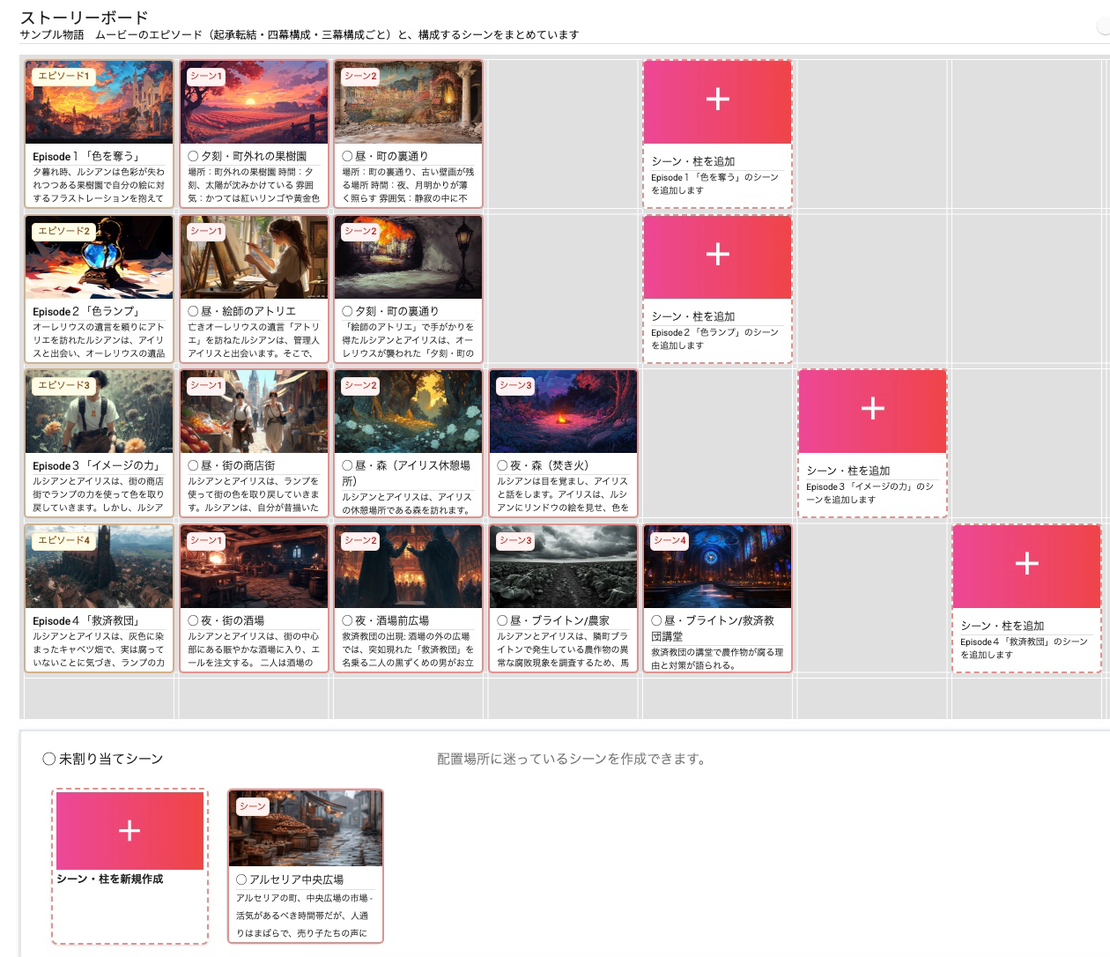Click the plus icon in Episode 2 row
The image size is (1110, 957).
click(717, 254)
